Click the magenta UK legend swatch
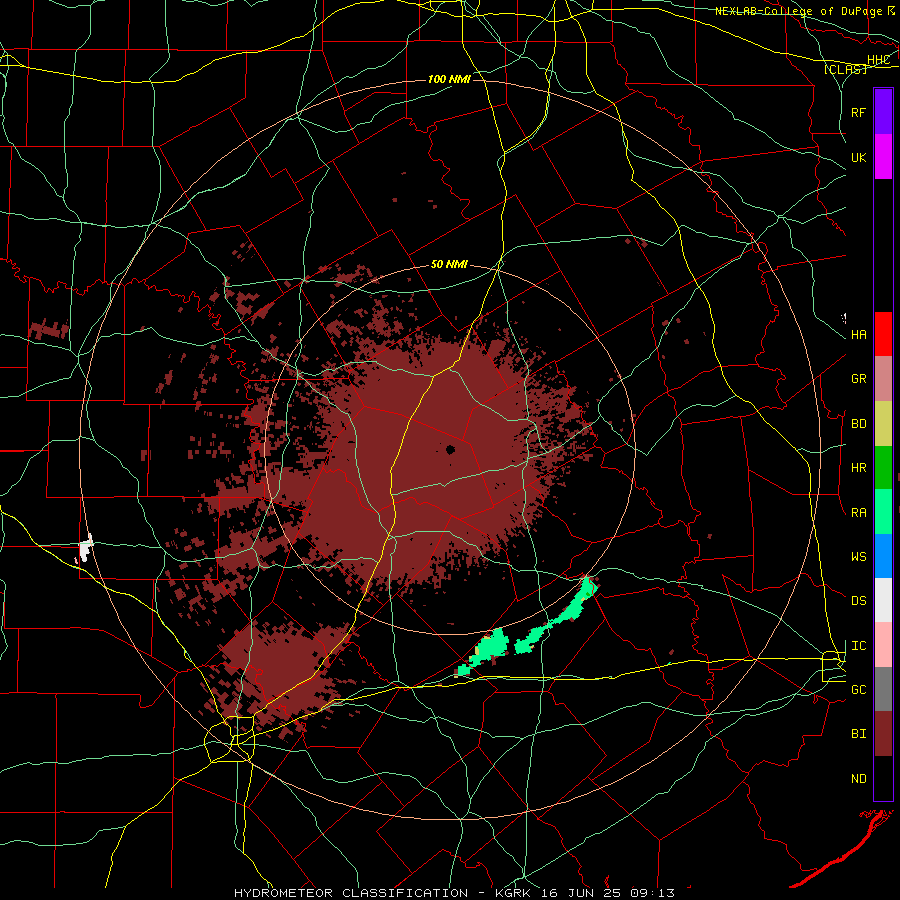Viewport: 900px width, 900px height. pyautogui.click(x=883, y=157)
